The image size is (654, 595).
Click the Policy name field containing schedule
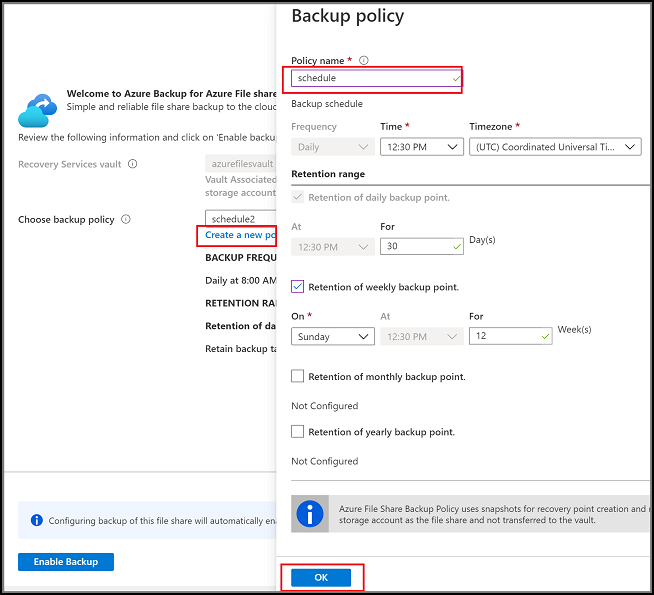click(x=377, y=78)
